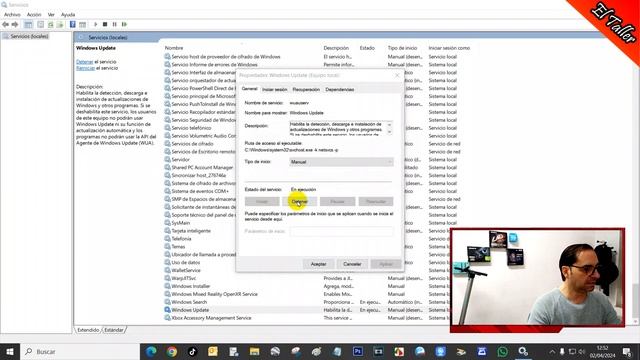The width and height of the screenshot is (640, 360).
Task: Open the Archivo menu
Action: [x=12, y=14]
